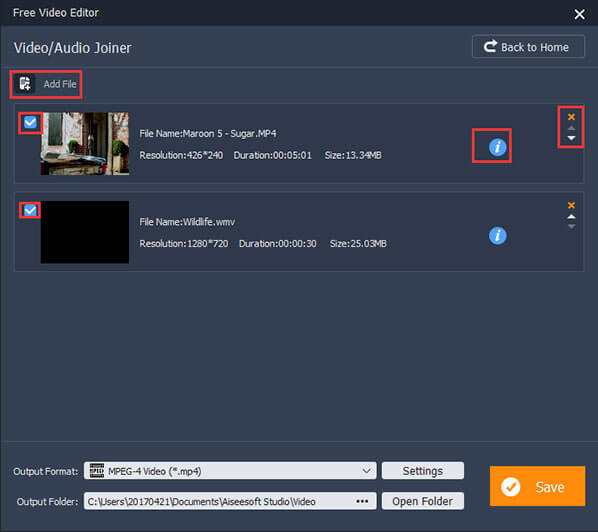The image size is (598, 532).
Task: Select the Maroon 5 video thumbnail
Action: (85, 143)
